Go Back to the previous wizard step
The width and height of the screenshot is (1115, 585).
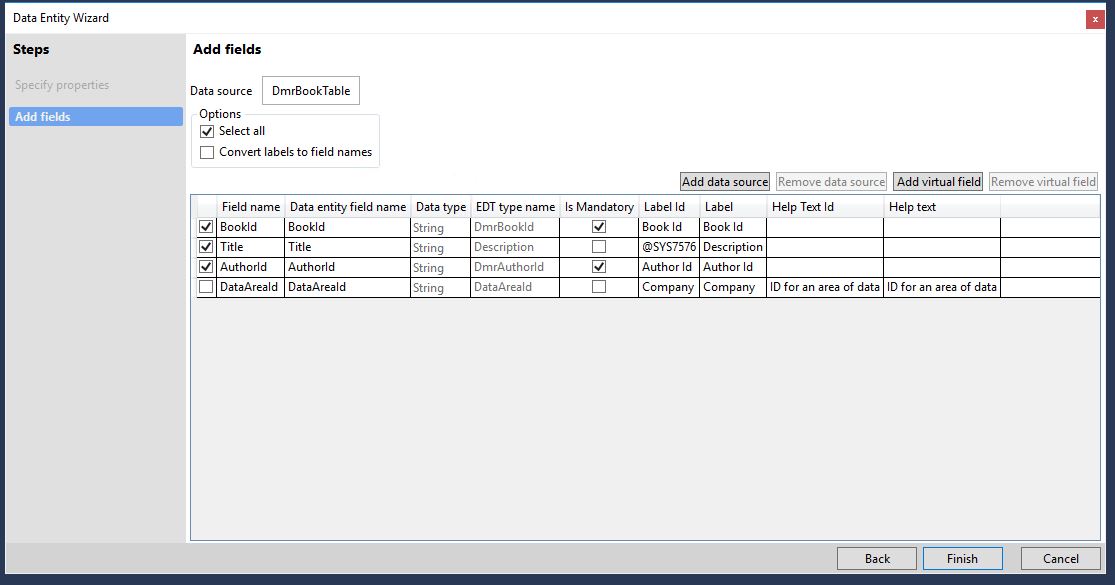[x=877, y=558]
